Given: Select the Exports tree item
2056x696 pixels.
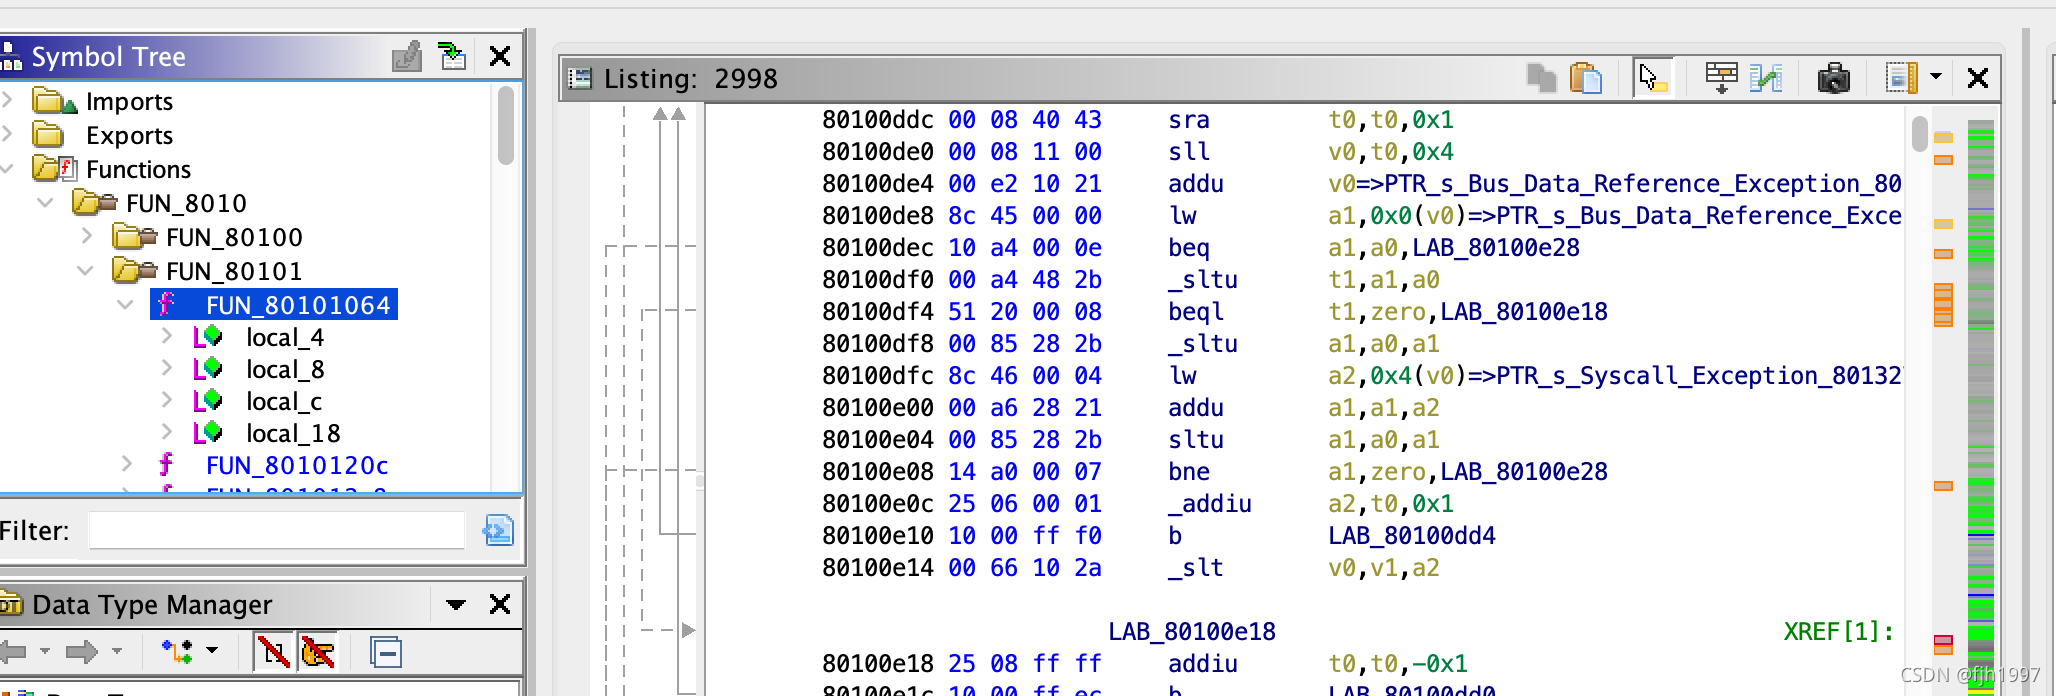Looking at the screenshot, I should 129,135.
